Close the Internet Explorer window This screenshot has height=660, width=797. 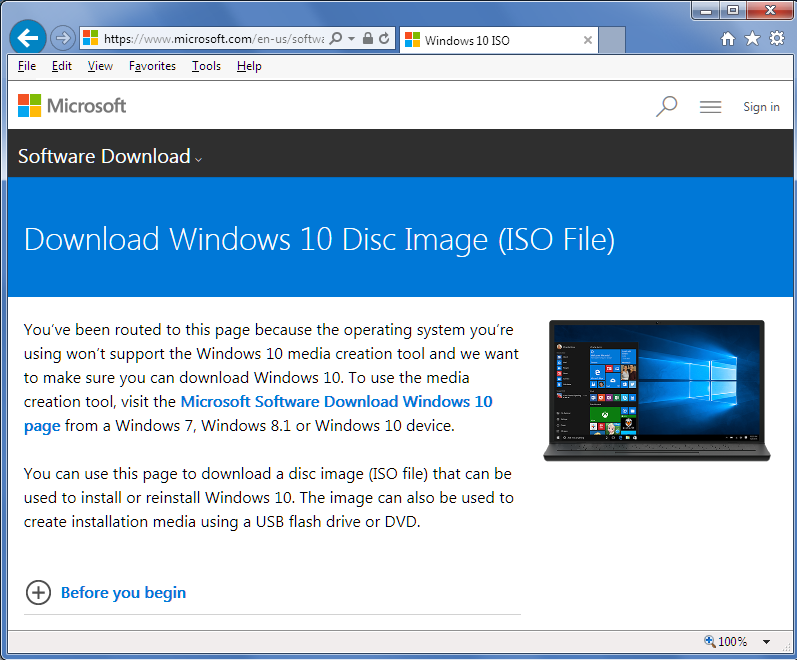770,10
